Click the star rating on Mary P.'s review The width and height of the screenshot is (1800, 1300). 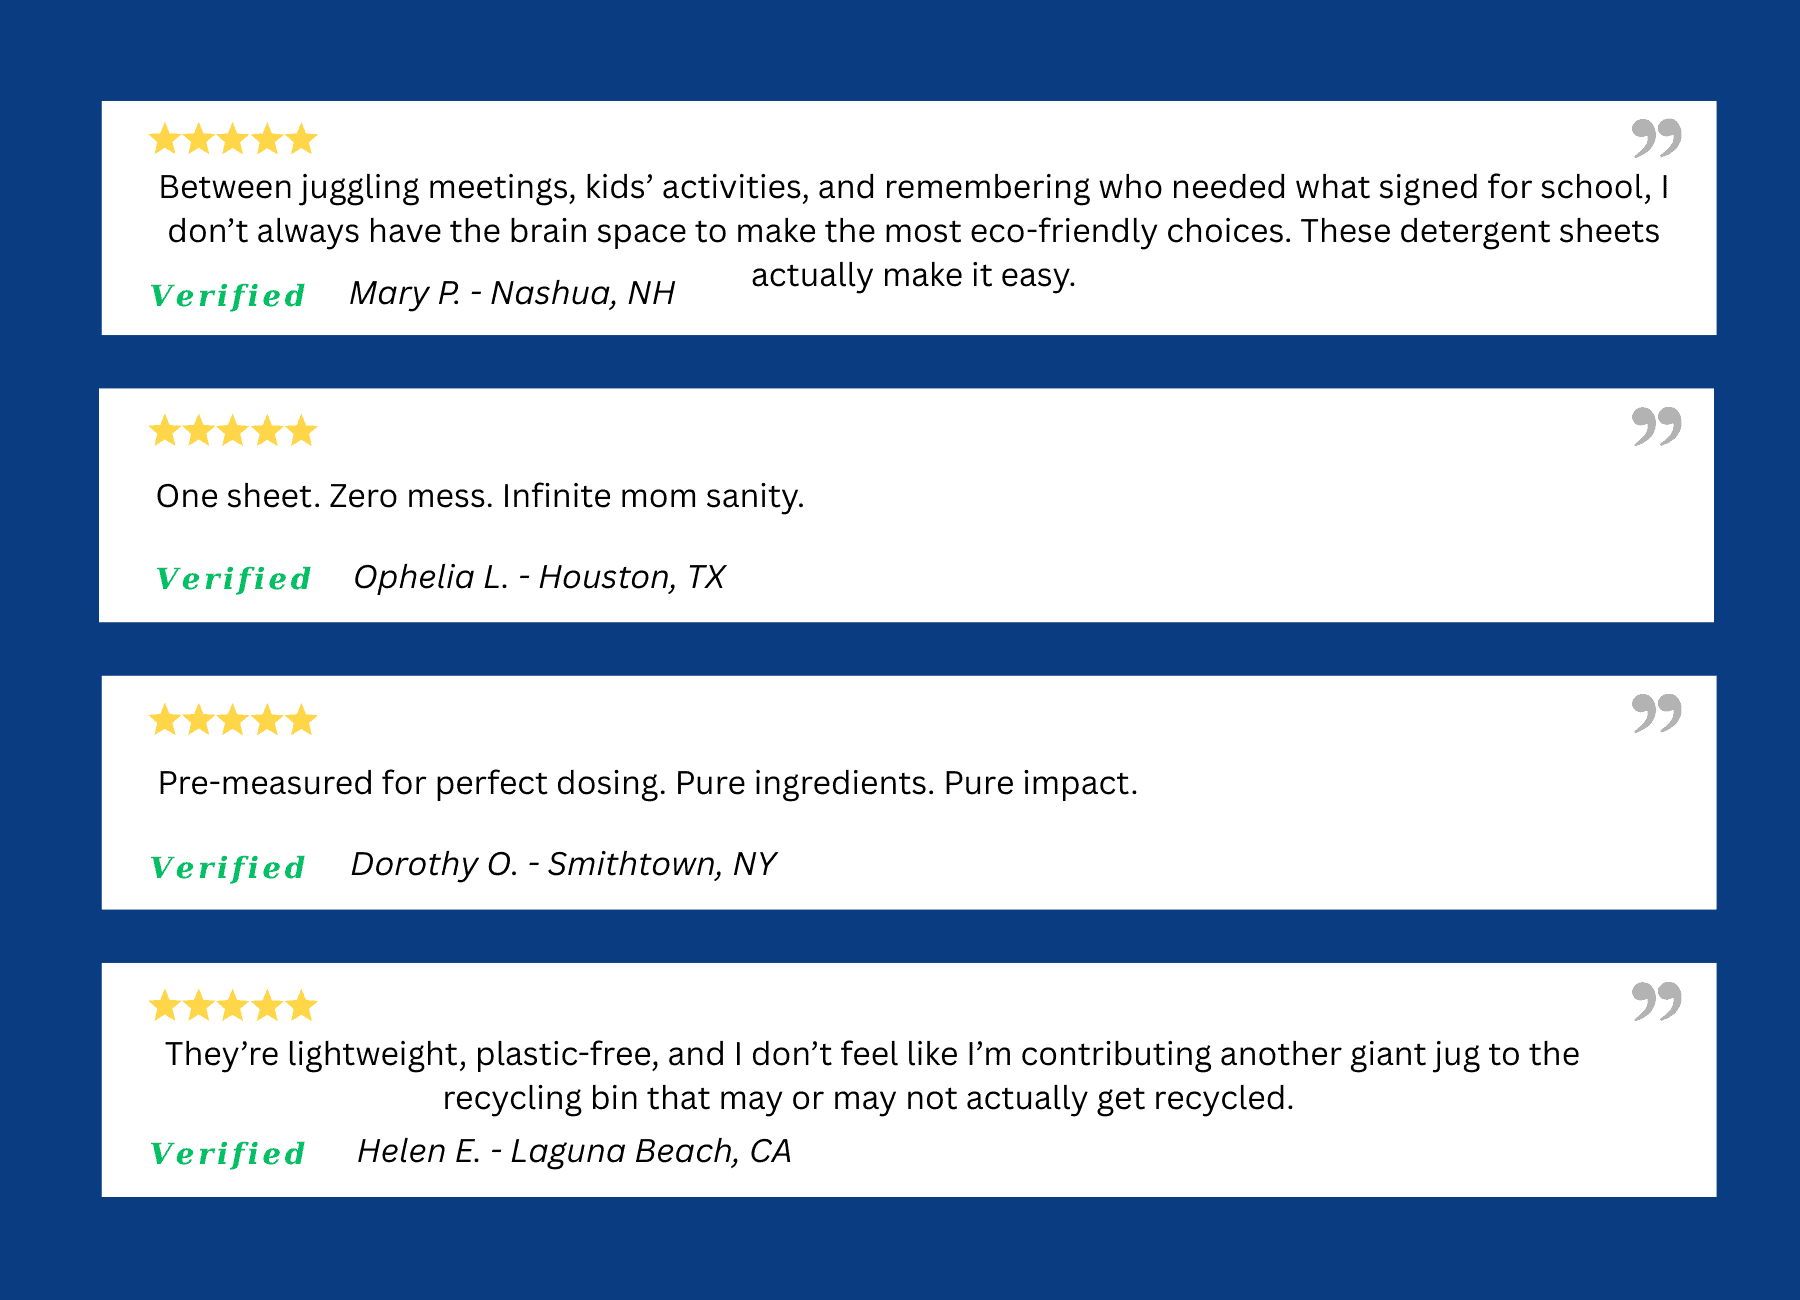[233, 139]
